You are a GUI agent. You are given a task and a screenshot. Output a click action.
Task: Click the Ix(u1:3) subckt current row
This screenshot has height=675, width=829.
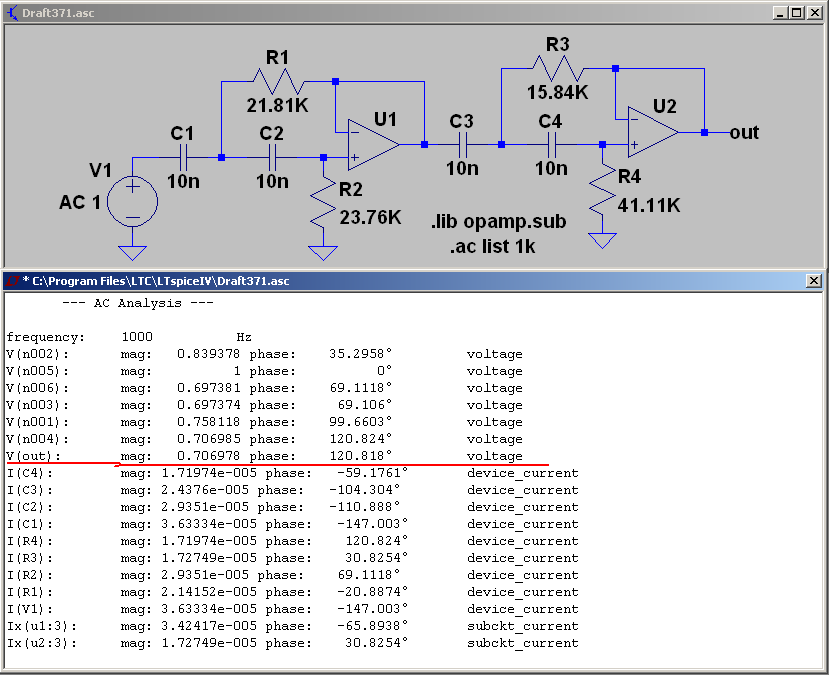pos(292,626)
